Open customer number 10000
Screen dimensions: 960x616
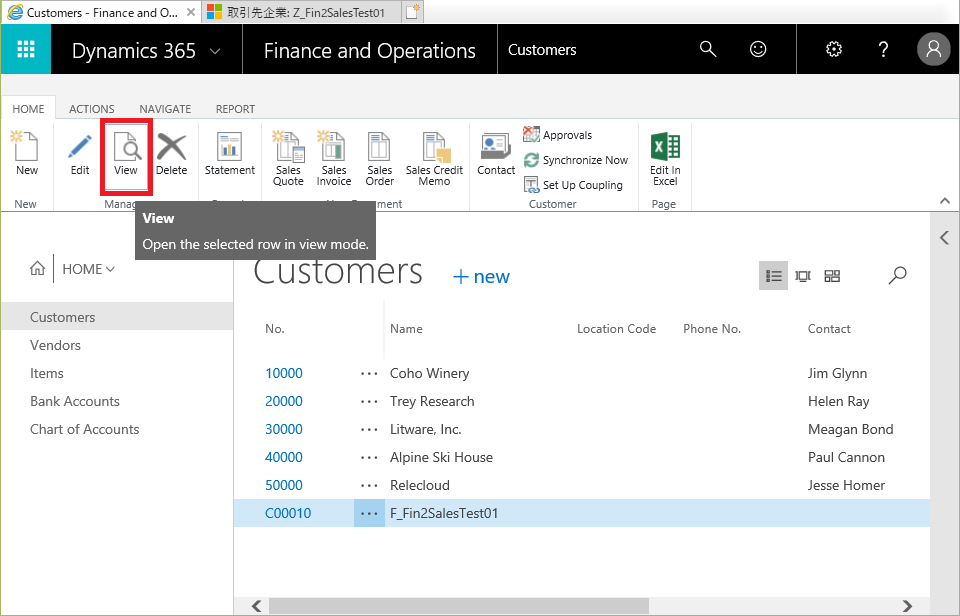[x=283, y=373]
